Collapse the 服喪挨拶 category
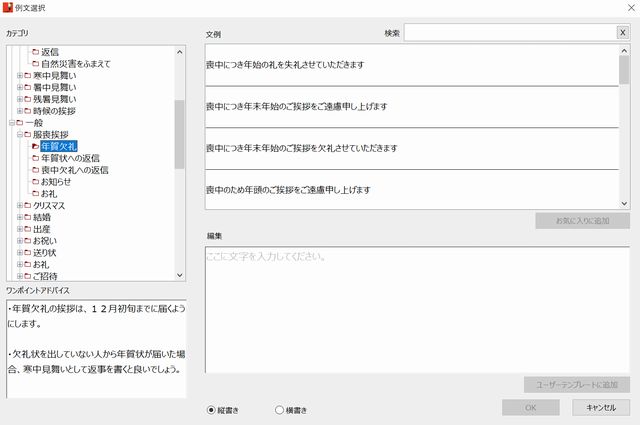640x425 pixels. (18, 135)
